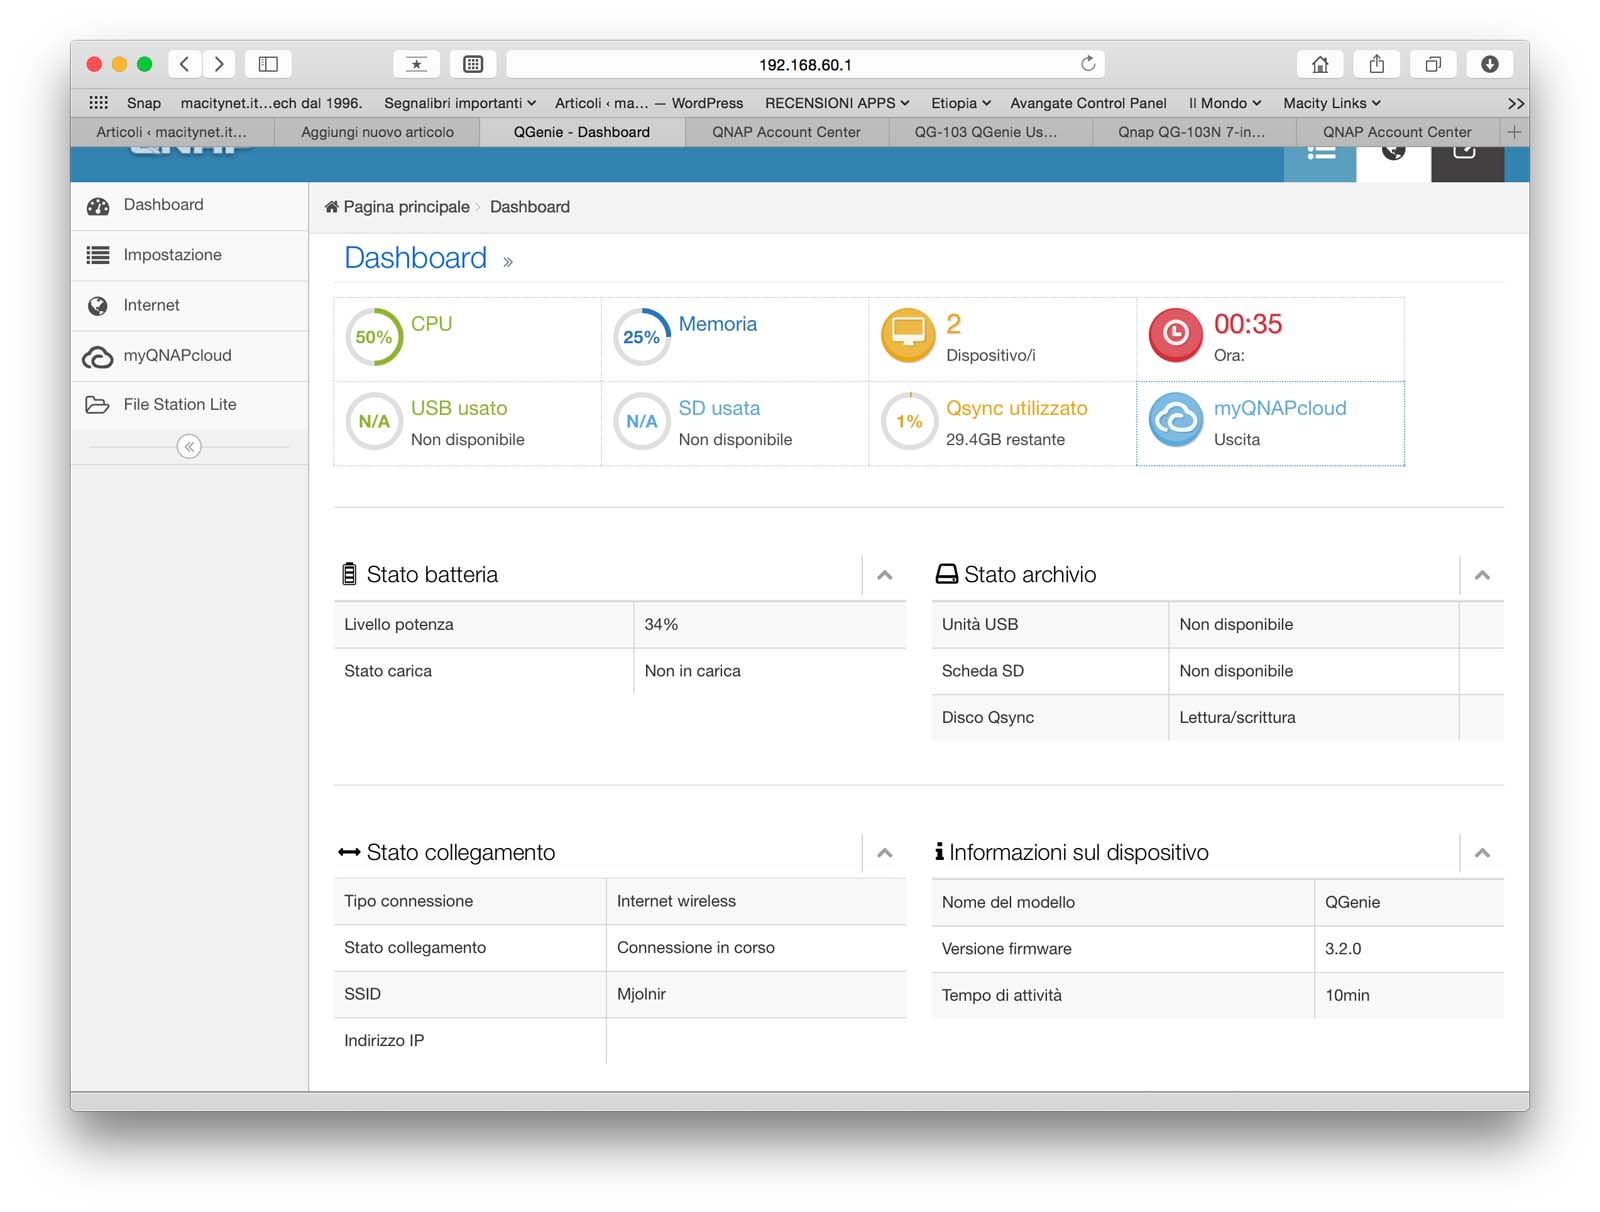Click the Lettura/scrittura Disco Qsync cell
1600x1212 pixels.
pos(1314,717)
